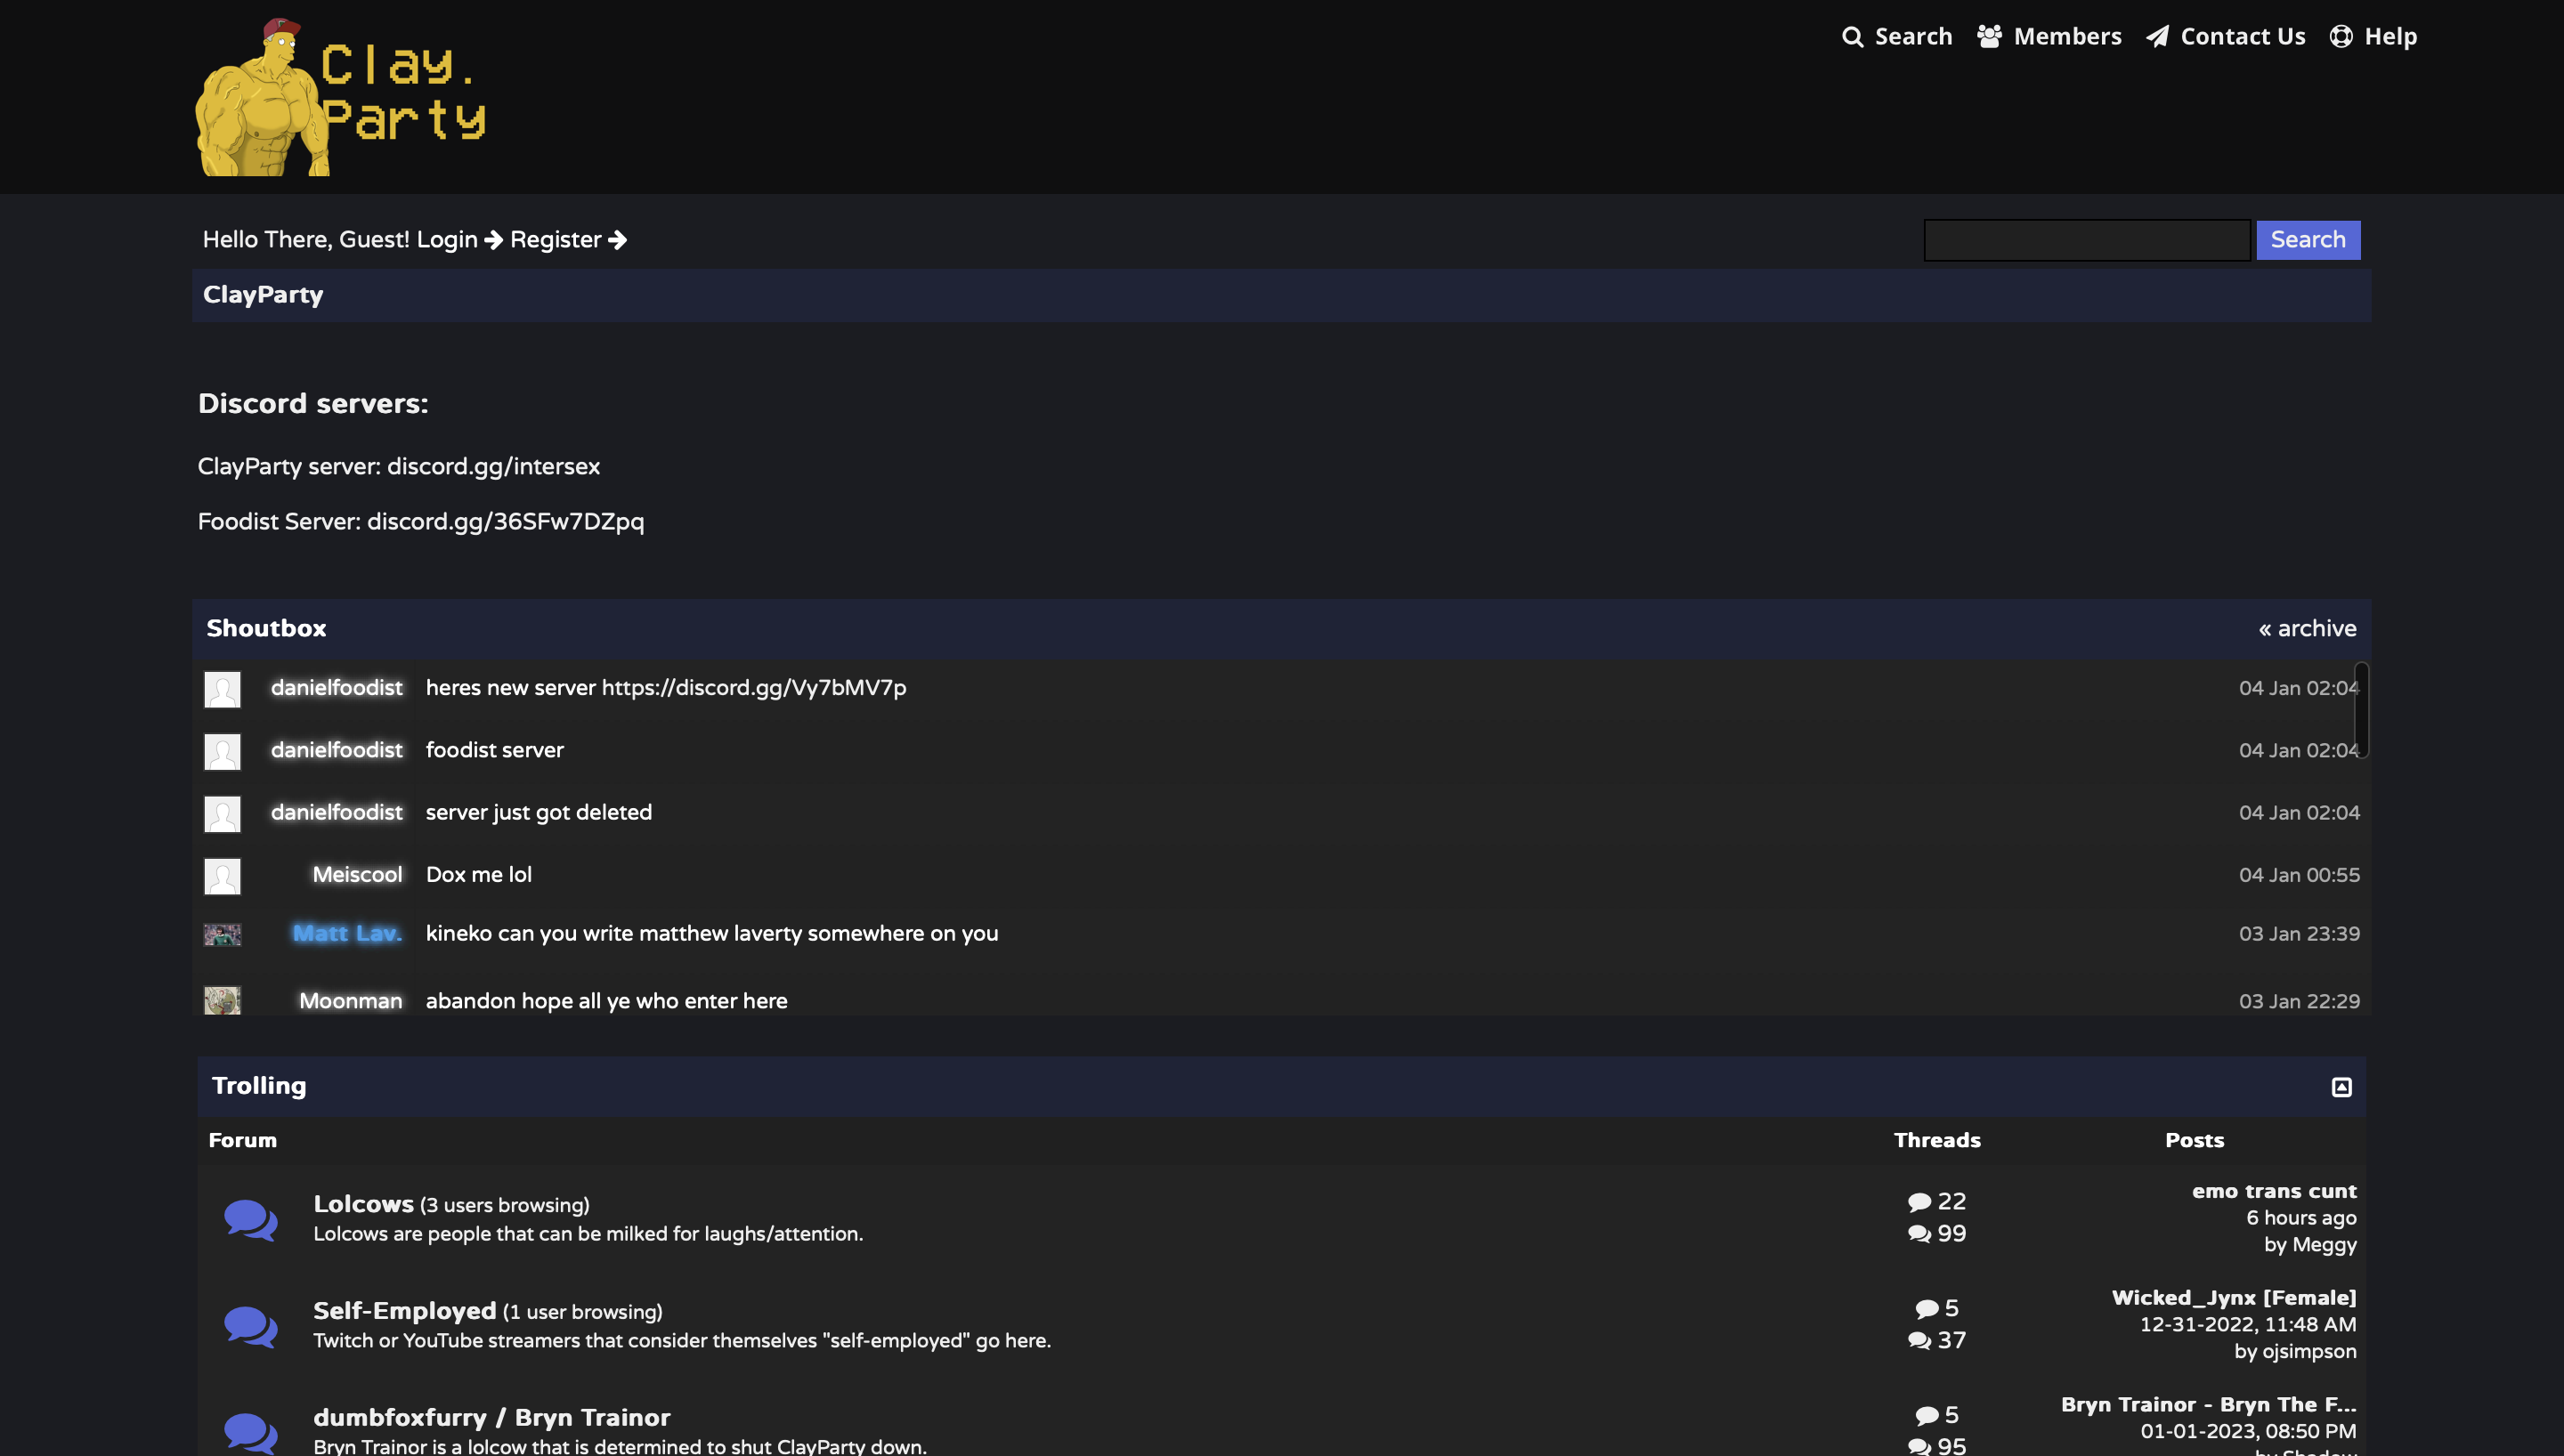This screenshot has height=1456, width=2564.
Task: Focus the search text input field
Action: point(2086,240)
